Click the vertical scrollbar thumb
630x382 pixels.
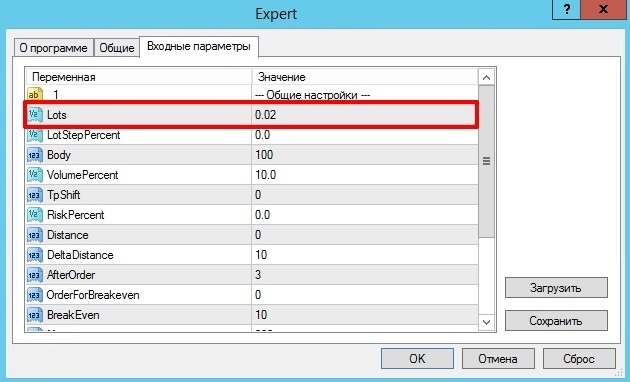[x=486, y=161]
